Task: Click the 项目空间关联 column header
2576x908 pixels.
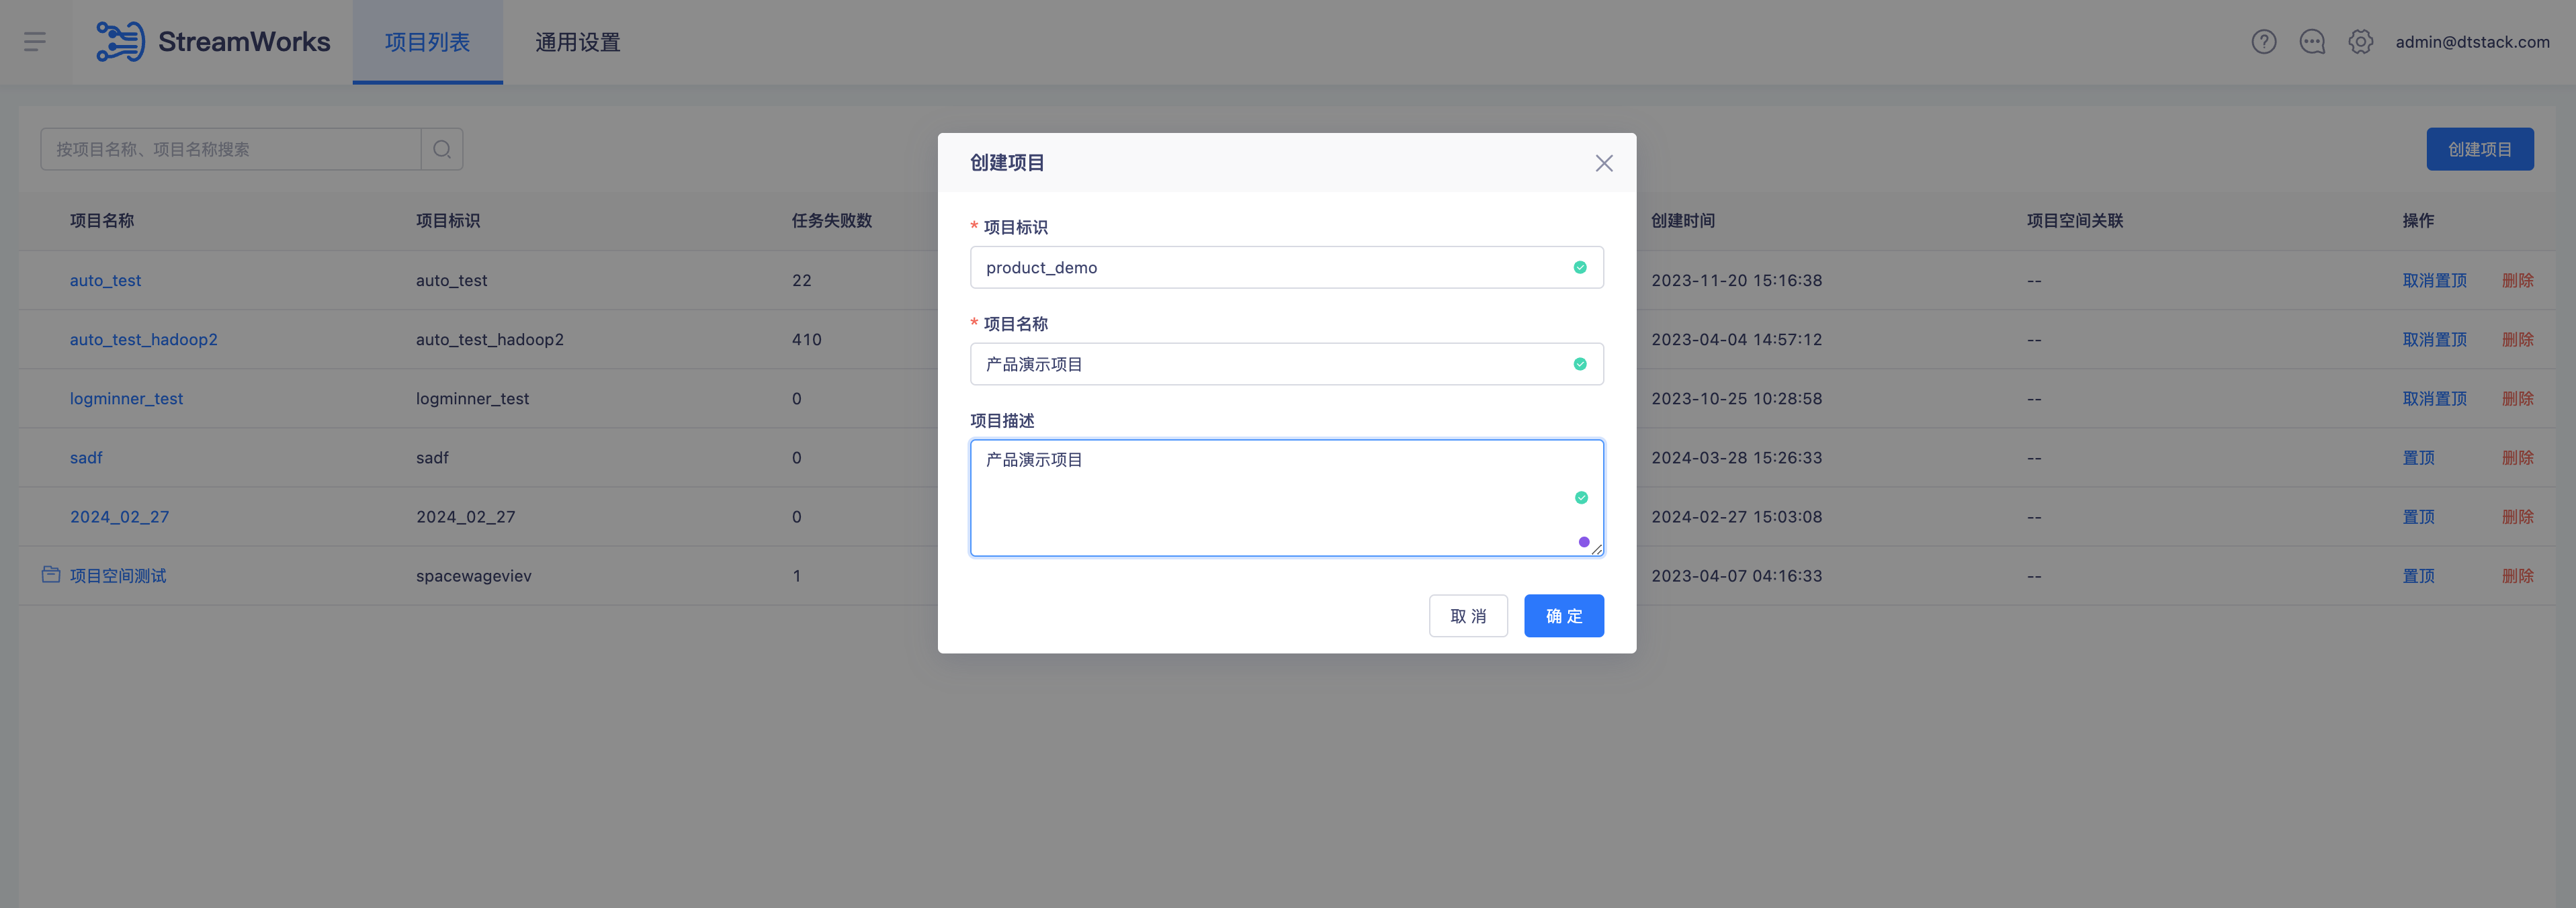Action: point(2075,220)
